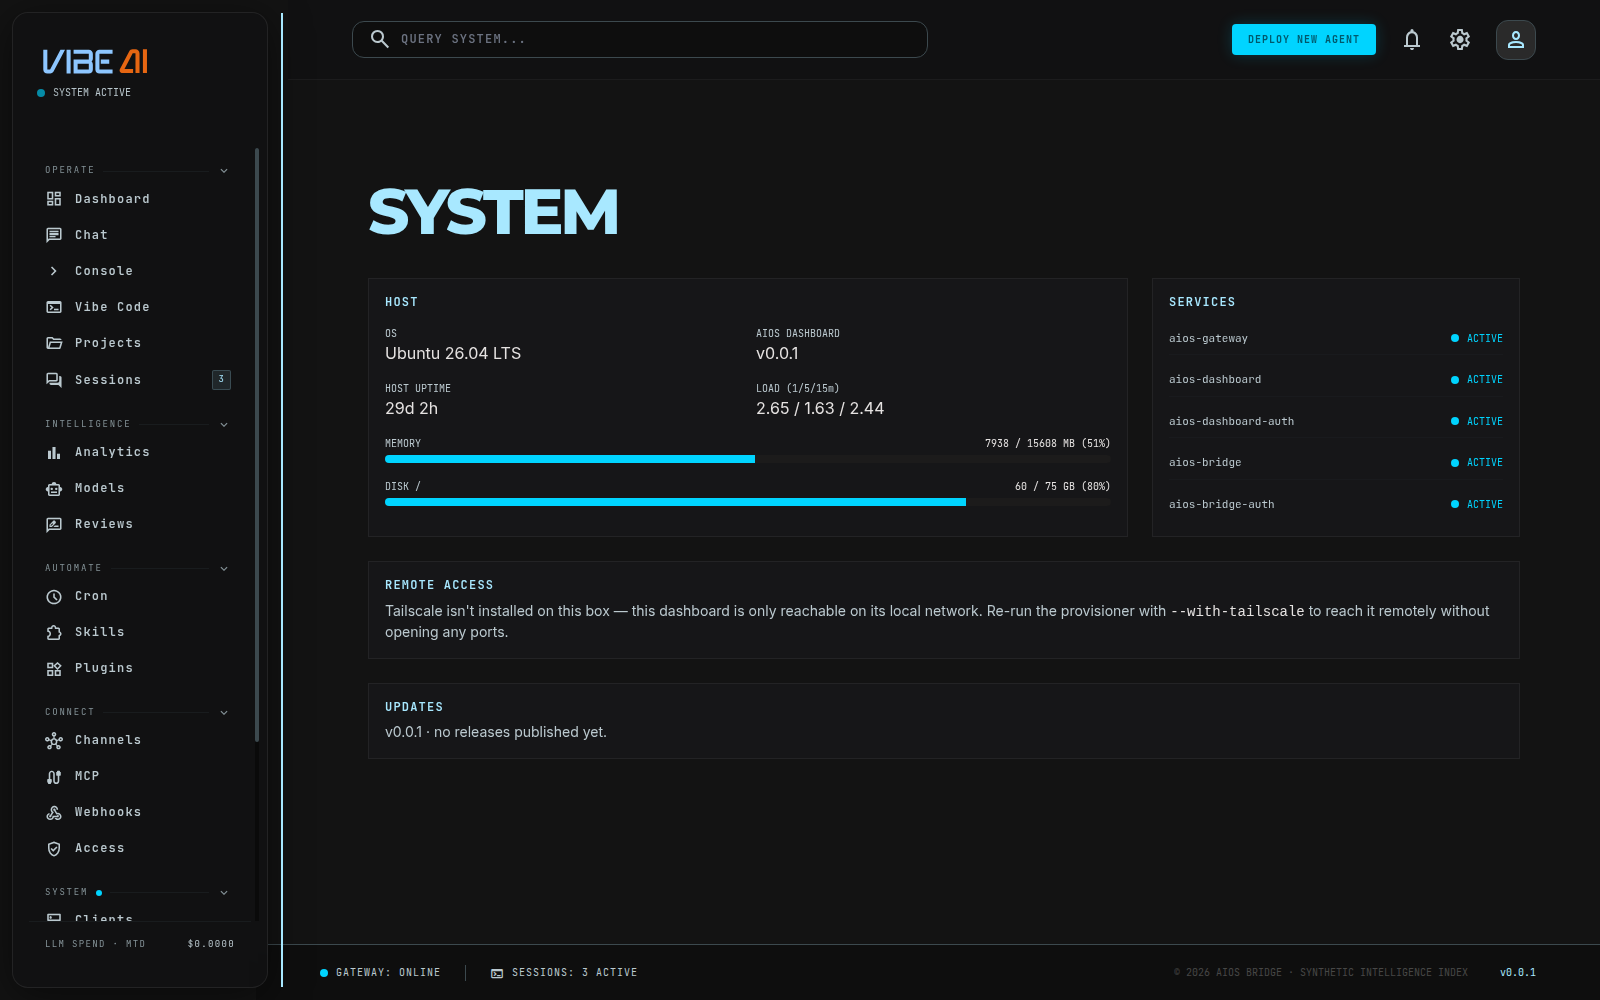Click Ubuntu 26.04 LTS OS value
1600x1000 pixels.
[453, 354]
